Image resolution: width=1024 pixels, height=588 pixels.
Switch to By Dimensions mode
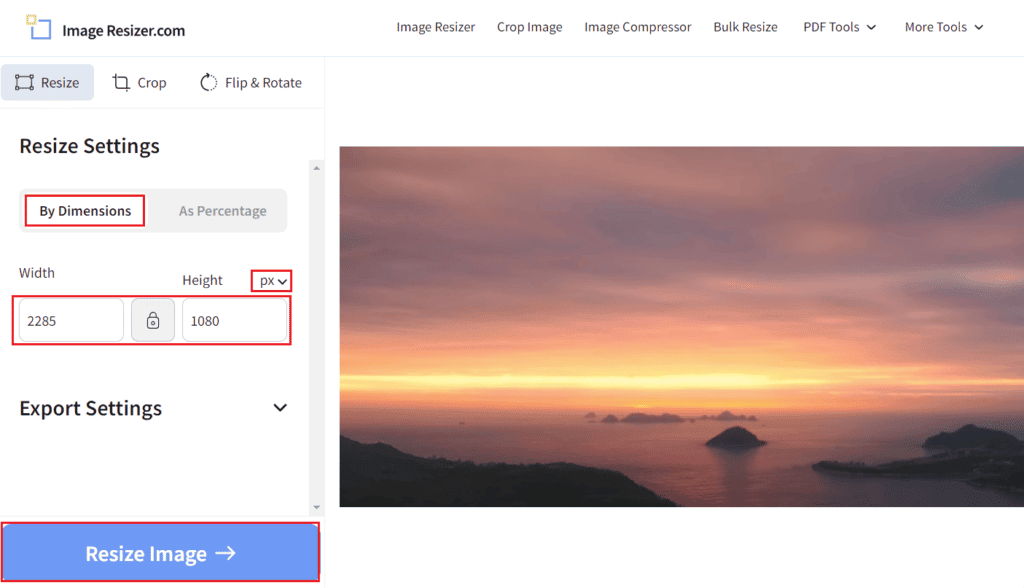click(84, 210)
